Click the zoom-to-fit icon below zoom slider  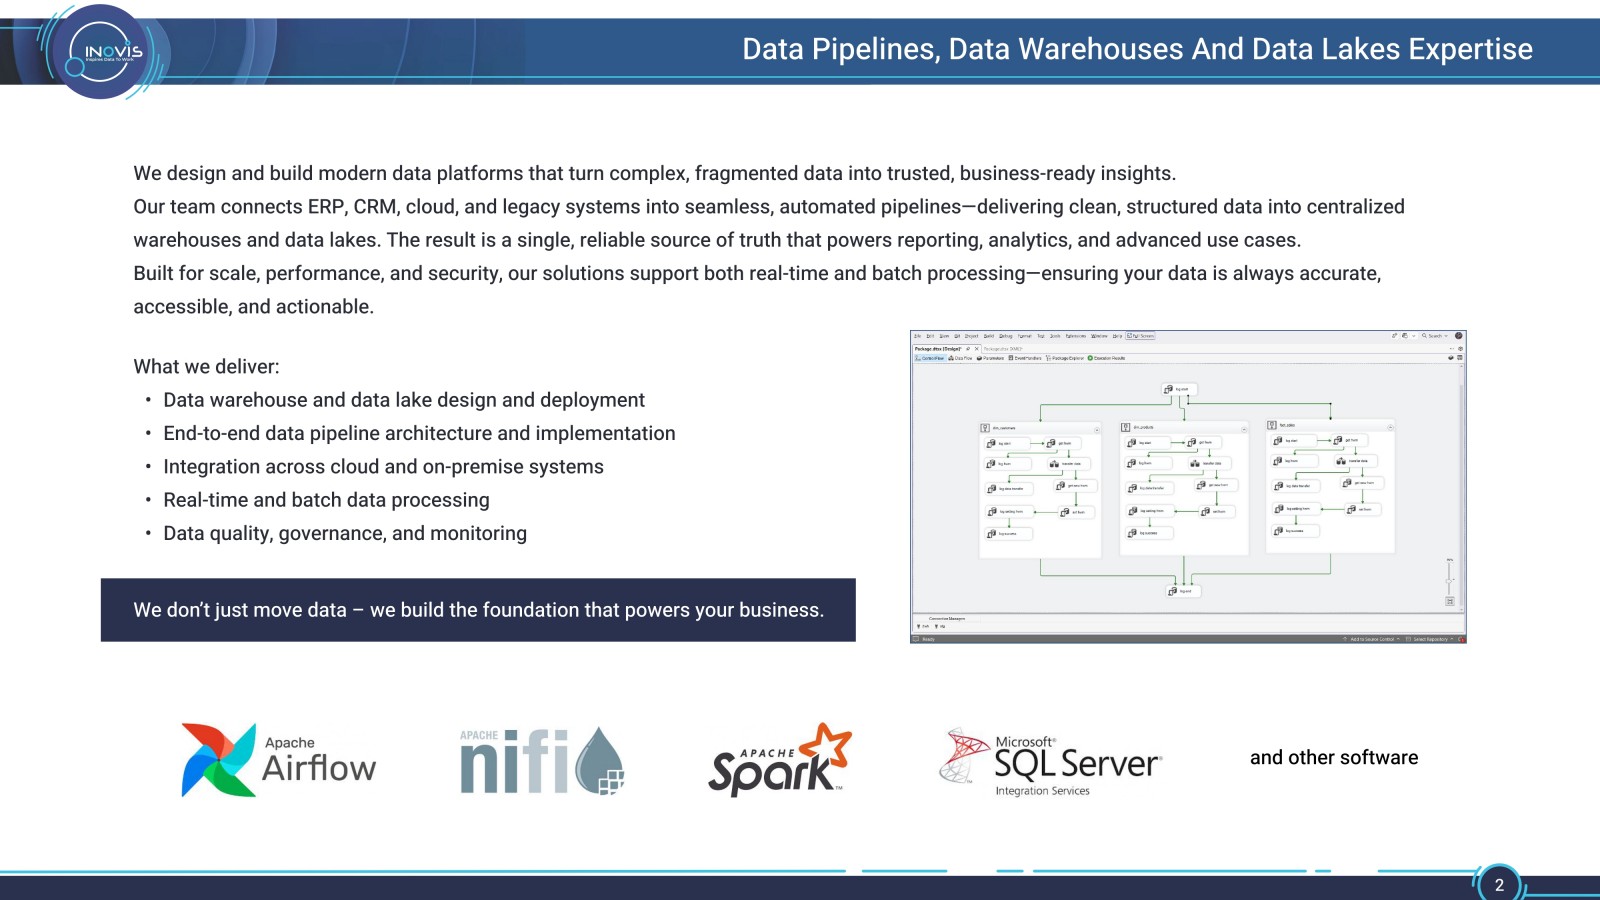[1450, 601]
